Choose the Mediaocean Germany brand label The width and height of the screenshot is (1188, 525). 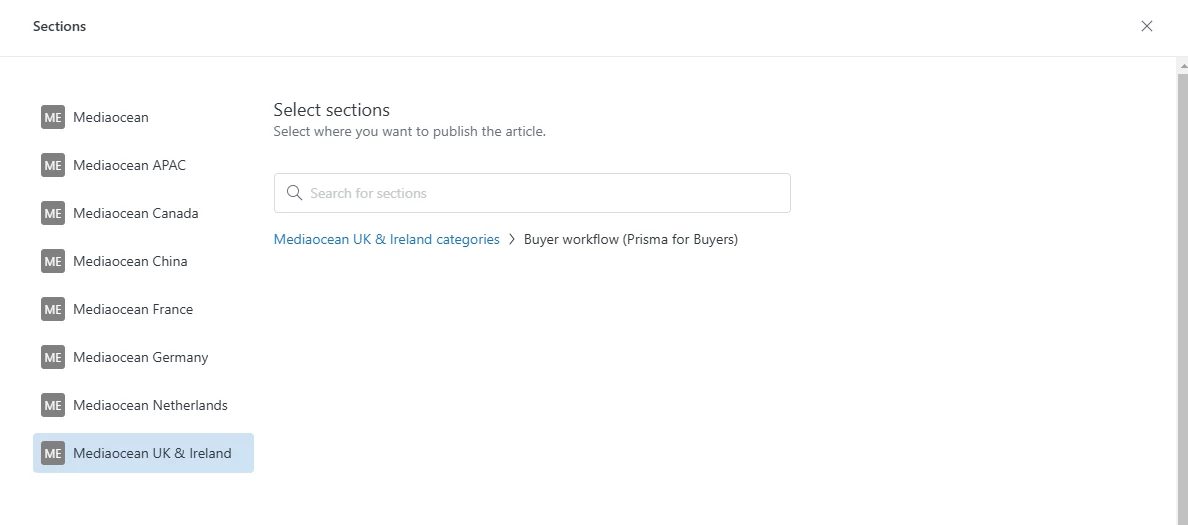tap(141, 357)
